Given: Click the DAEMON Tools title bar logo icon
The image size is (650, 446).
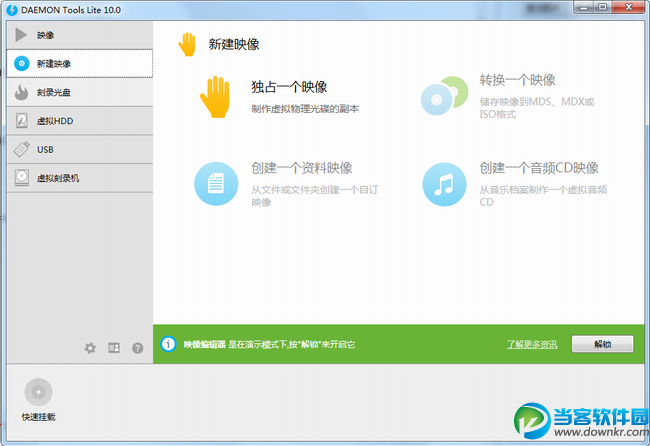Looking at the screenshot, I should click(12, 10).
